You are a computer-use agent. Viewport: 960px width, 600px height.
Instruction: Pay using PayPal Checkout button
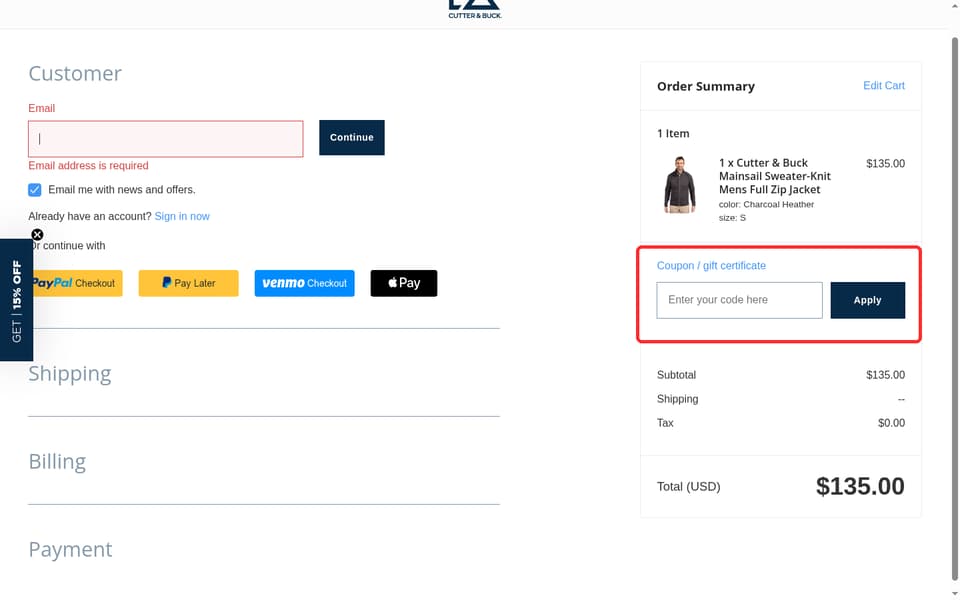click(76, 283)
